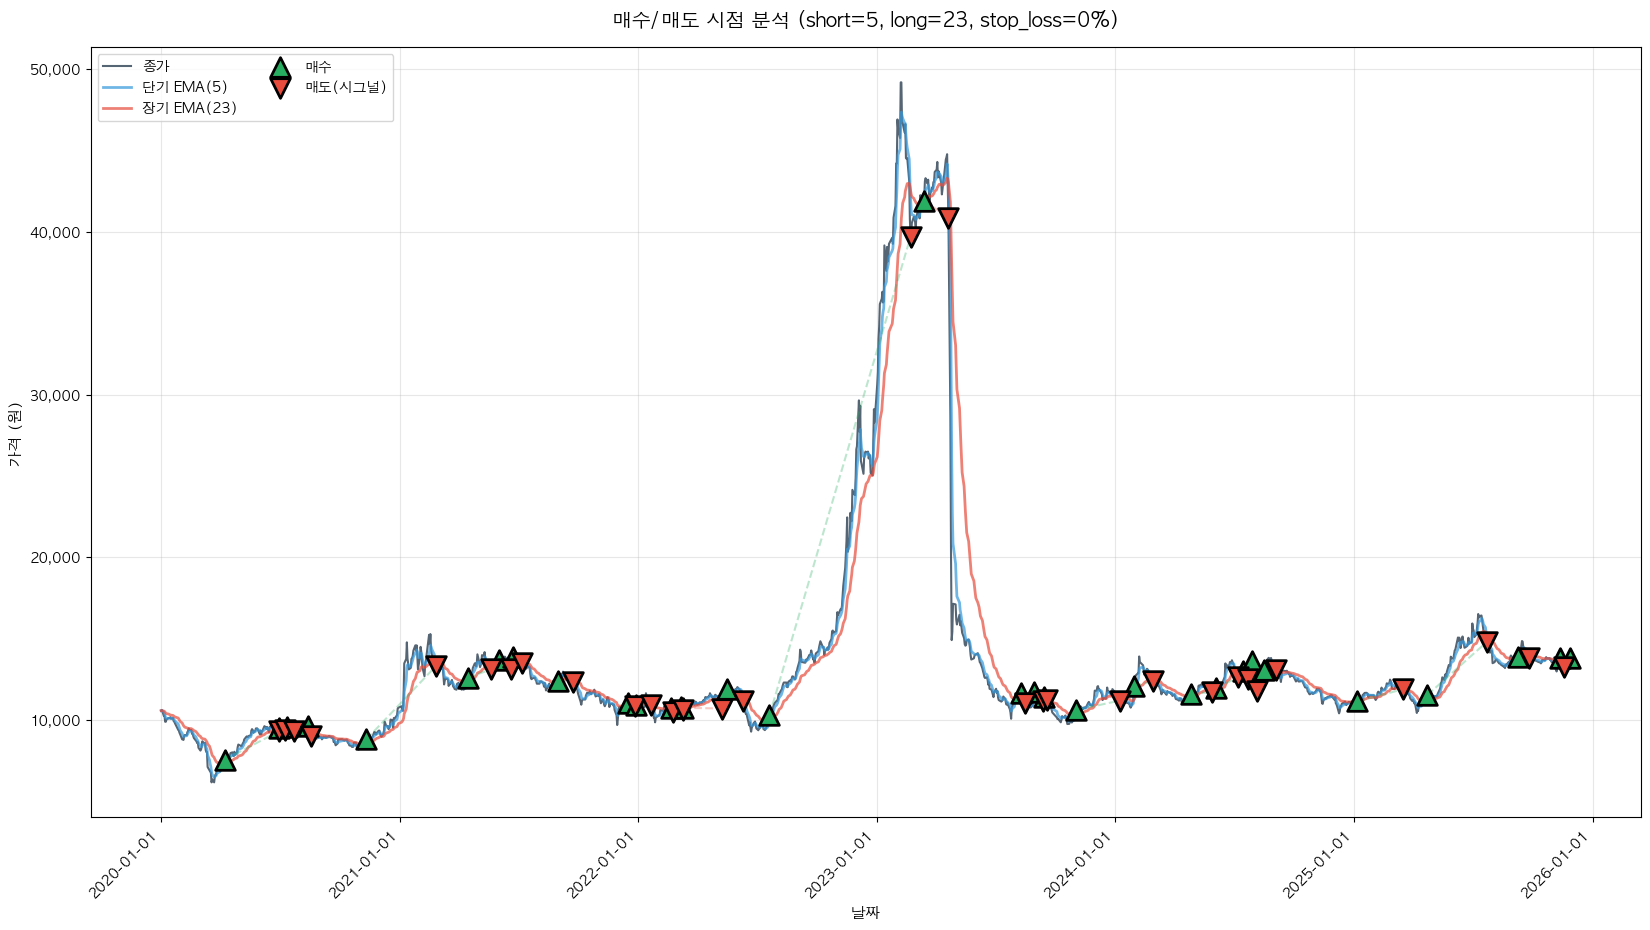Click the buy marker near the 42,000 peak

[x=924, y=202]
